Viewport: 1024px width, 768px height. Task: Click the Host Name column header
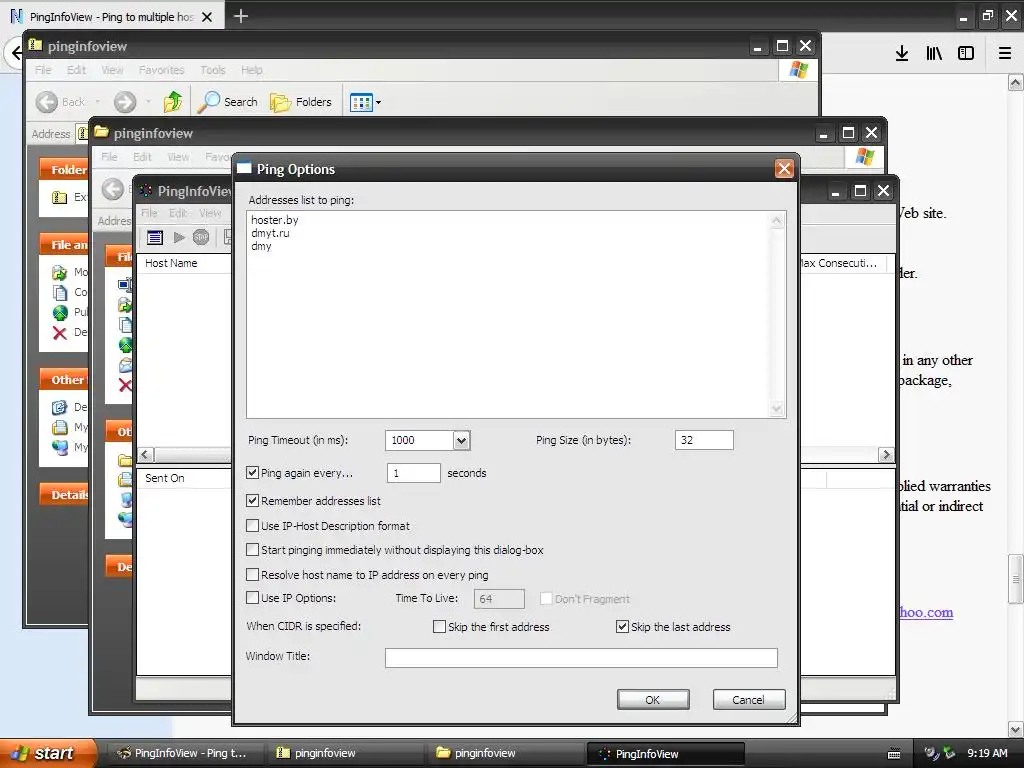pos(184,263)
